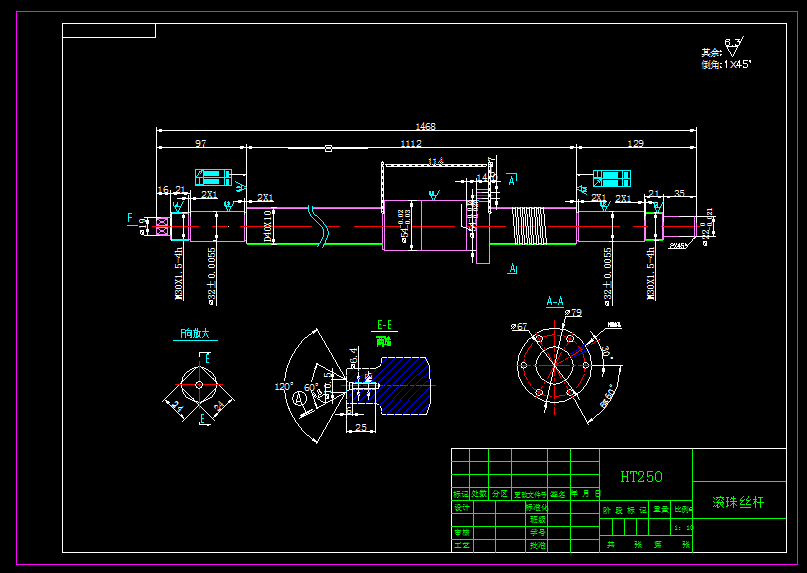Screen dimensions: 807x573
Task: Click the "工艺" title block cell
Action: (462, 545)
